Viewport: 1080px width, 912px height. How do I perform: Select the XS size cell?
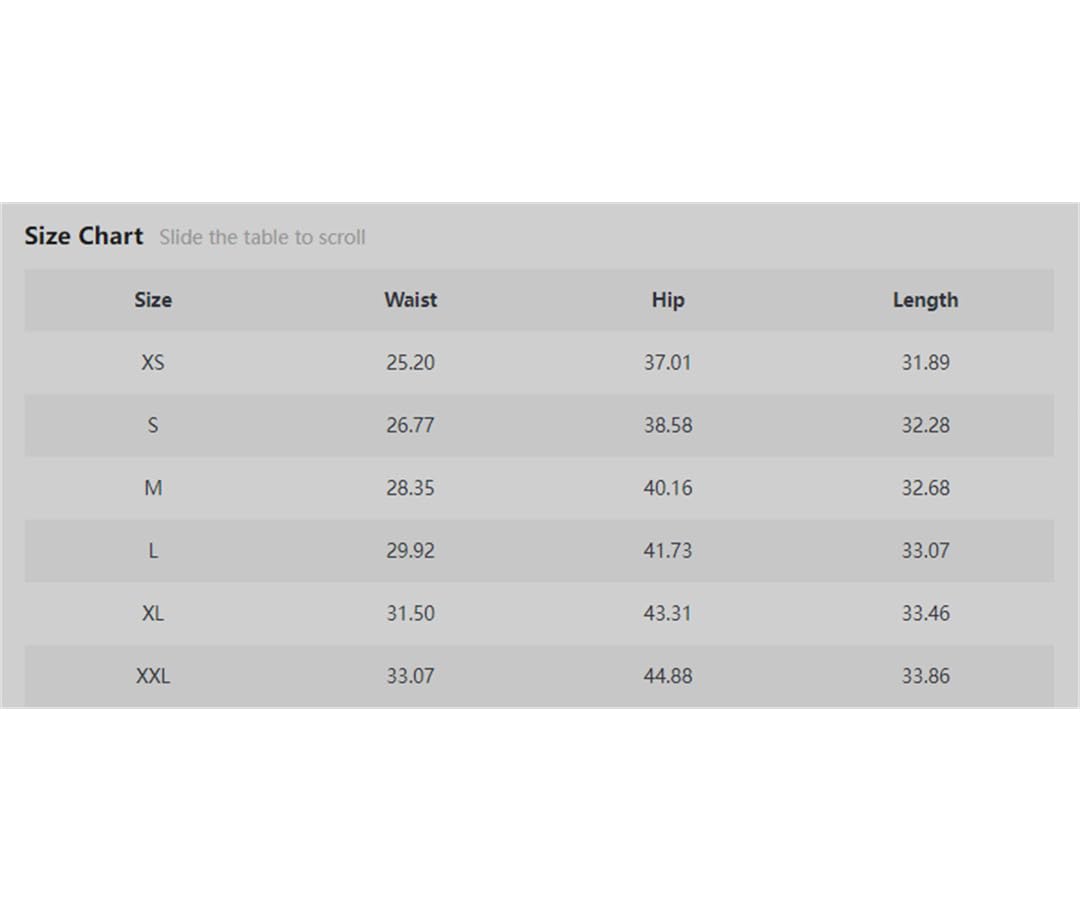153,362
